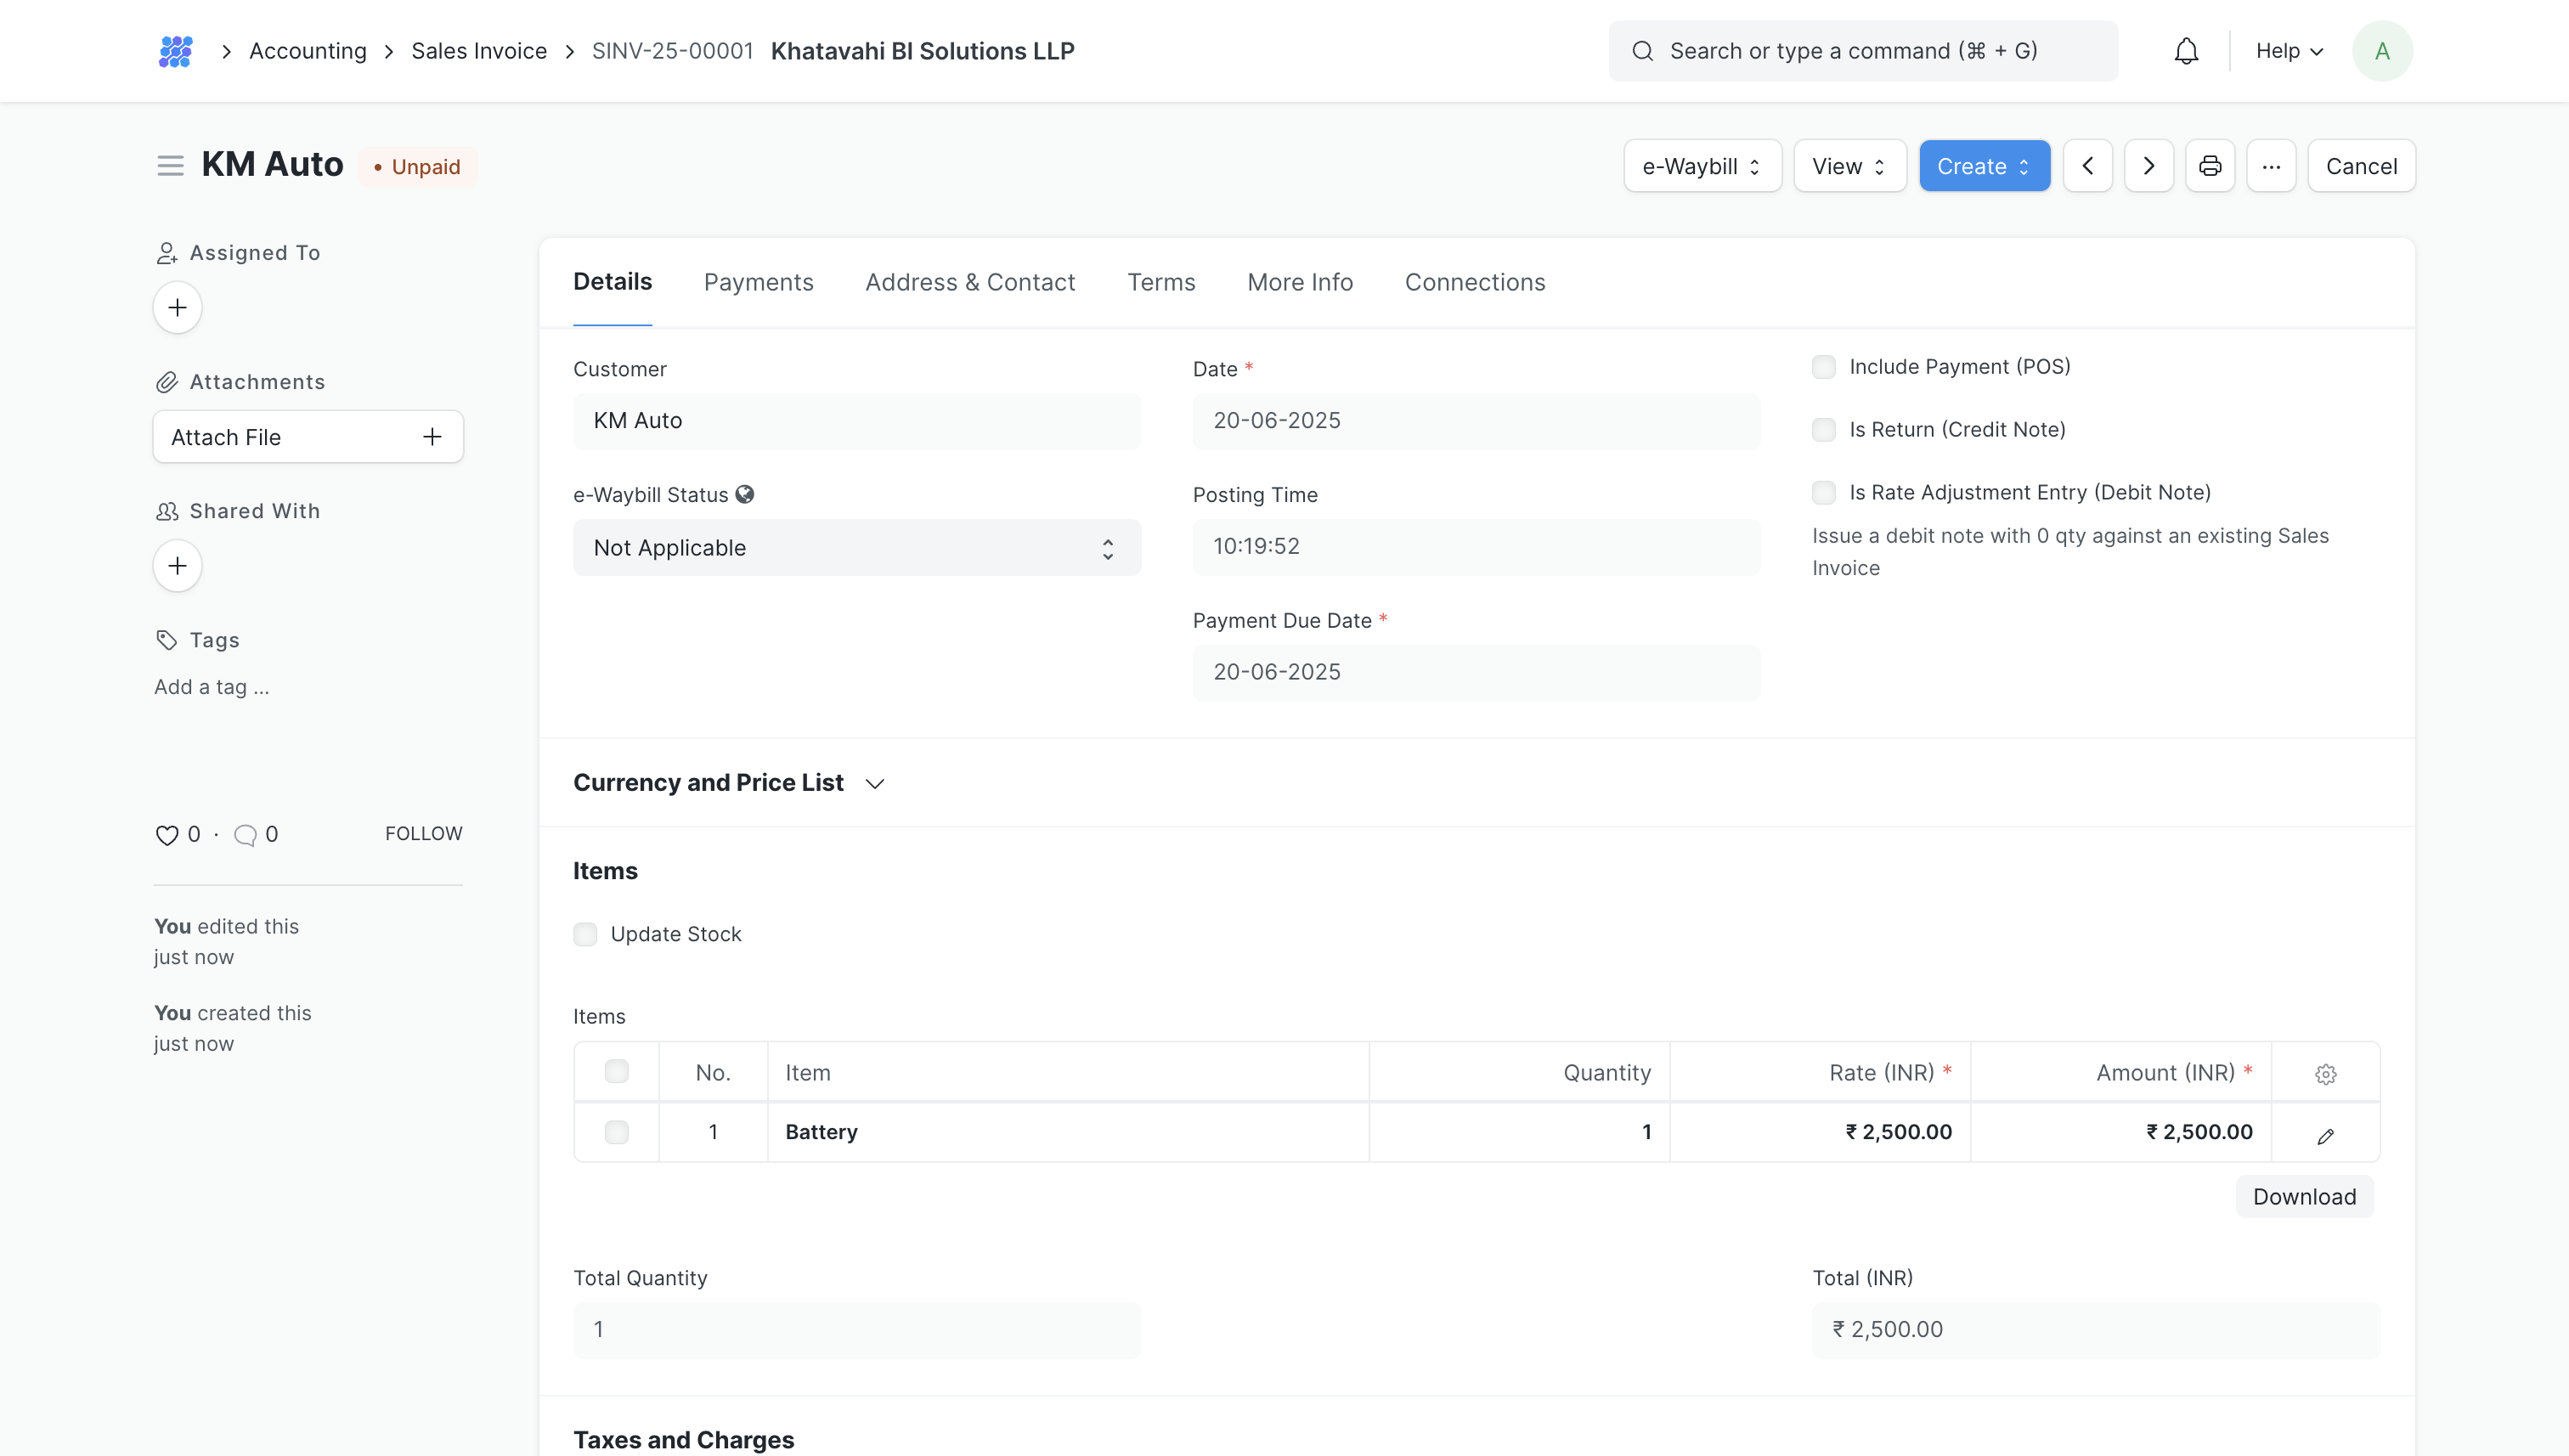Select all rows in items table
The width and height of the screenshot is (2569, 1456).
tap(617, 1071)
